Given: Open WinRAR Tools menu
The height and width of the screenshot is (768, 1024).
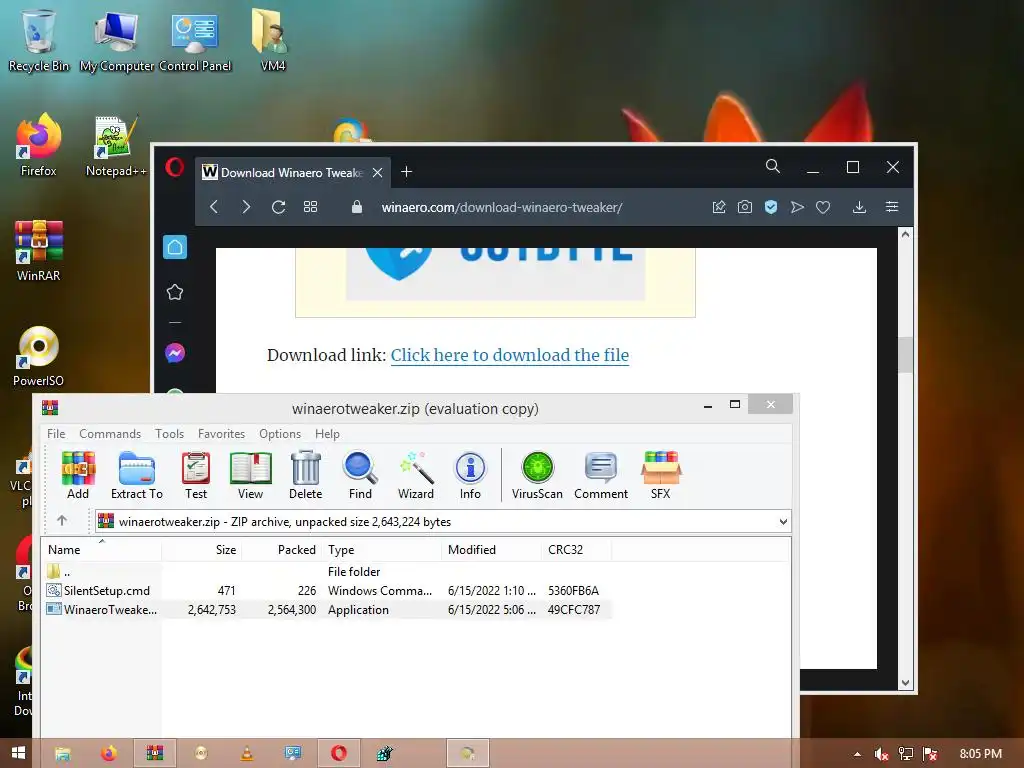Looking at the screenshot, I should pyautogui.click(x=169, y=434).
